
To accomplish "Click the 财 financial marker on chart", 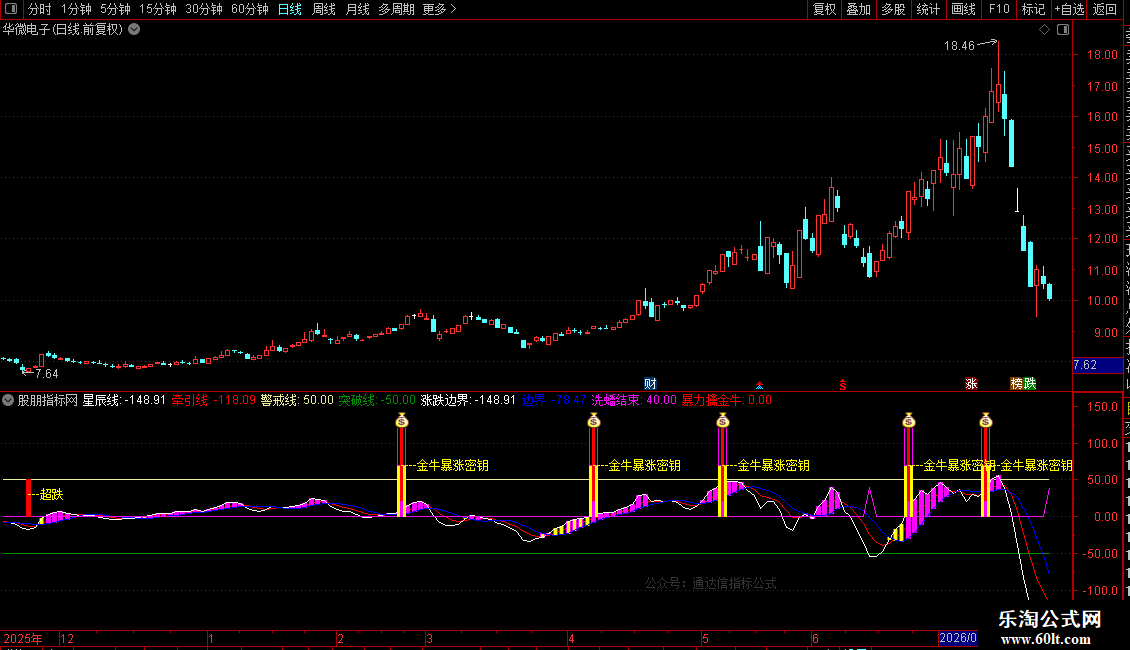I will [x=650, y=383].
